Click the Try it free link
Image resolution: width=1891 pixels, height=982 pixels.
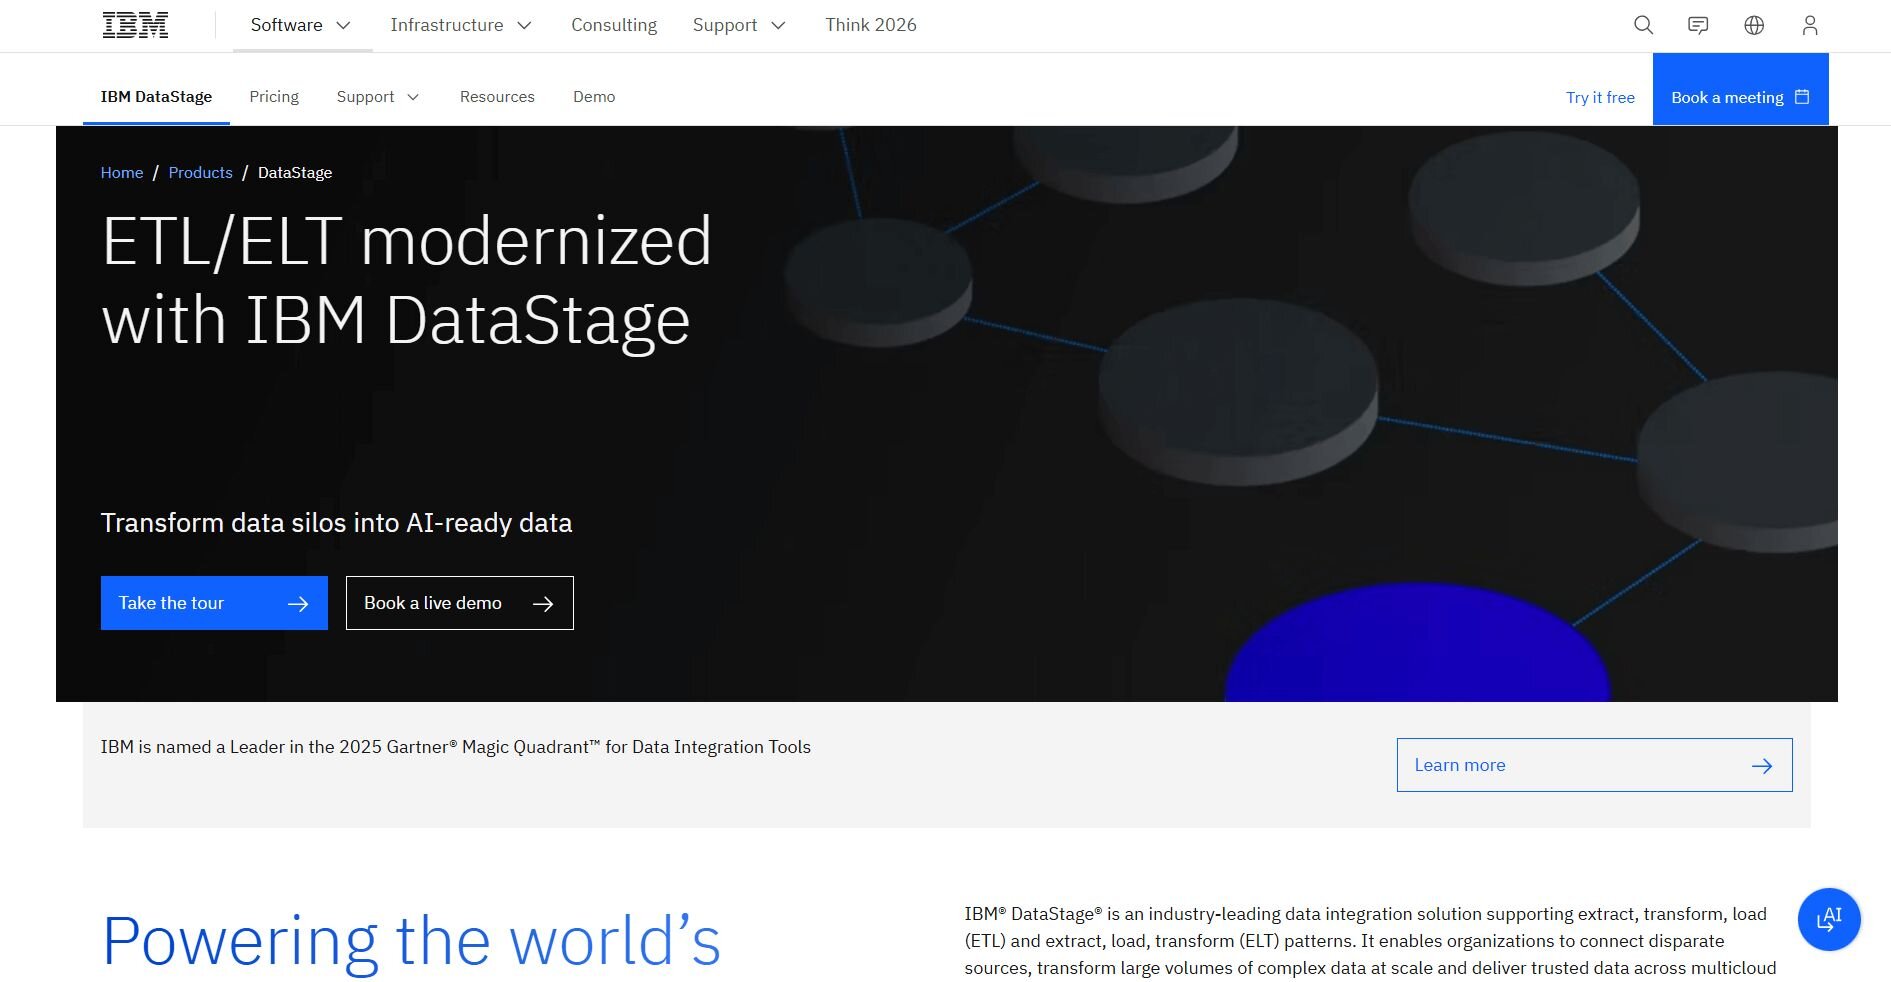[x=1600, y=97]
